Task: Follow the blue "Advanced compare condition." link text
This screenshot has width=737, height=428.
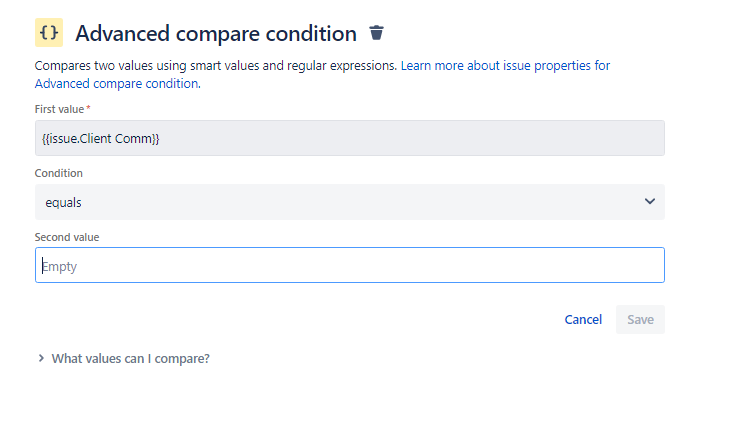Action: (x=118, y=84)
